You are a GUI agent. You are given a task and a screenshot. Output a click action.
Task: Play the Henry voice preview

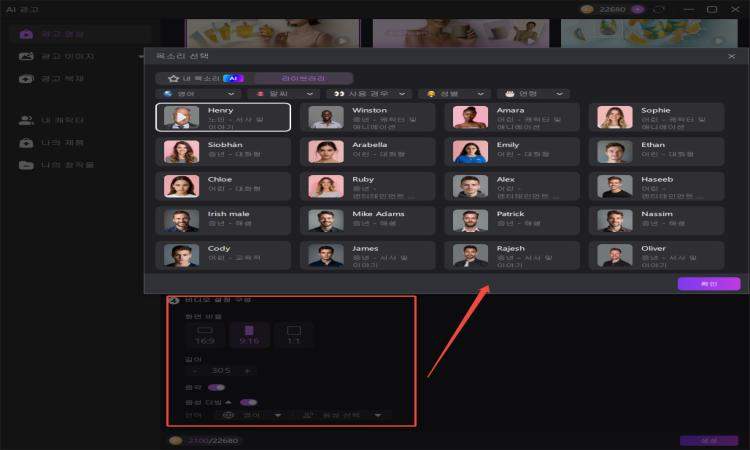tap(181, 117)
